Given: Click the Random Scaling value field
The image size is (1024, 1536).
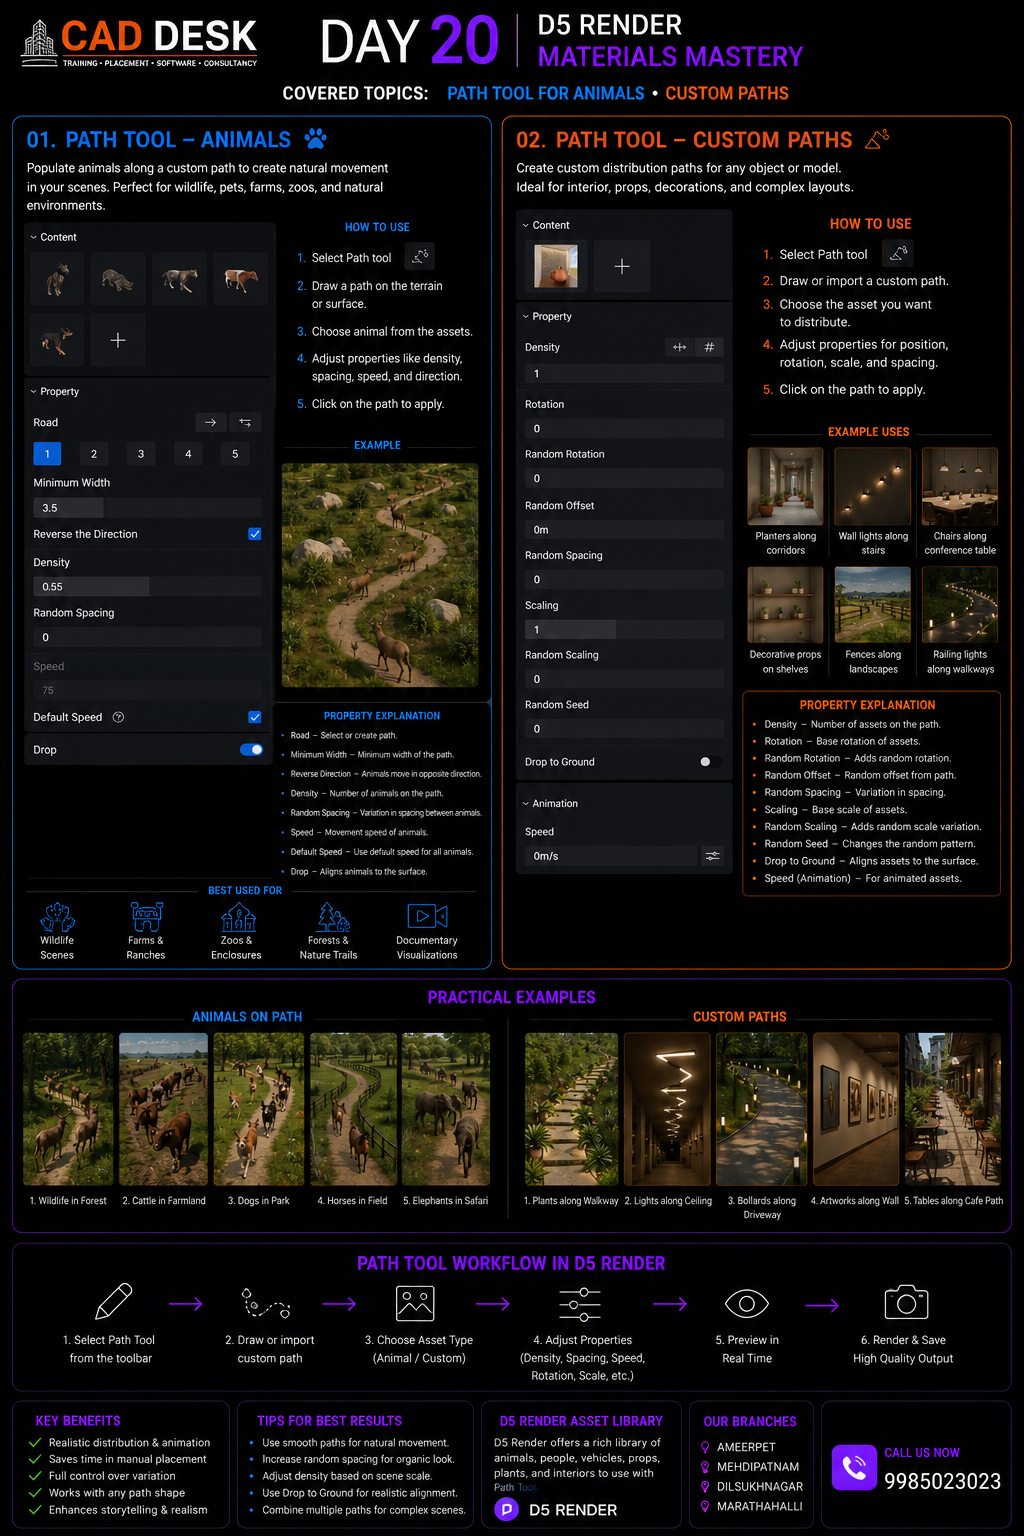Looking at the screenshot, I should click(x=624, y=679).
